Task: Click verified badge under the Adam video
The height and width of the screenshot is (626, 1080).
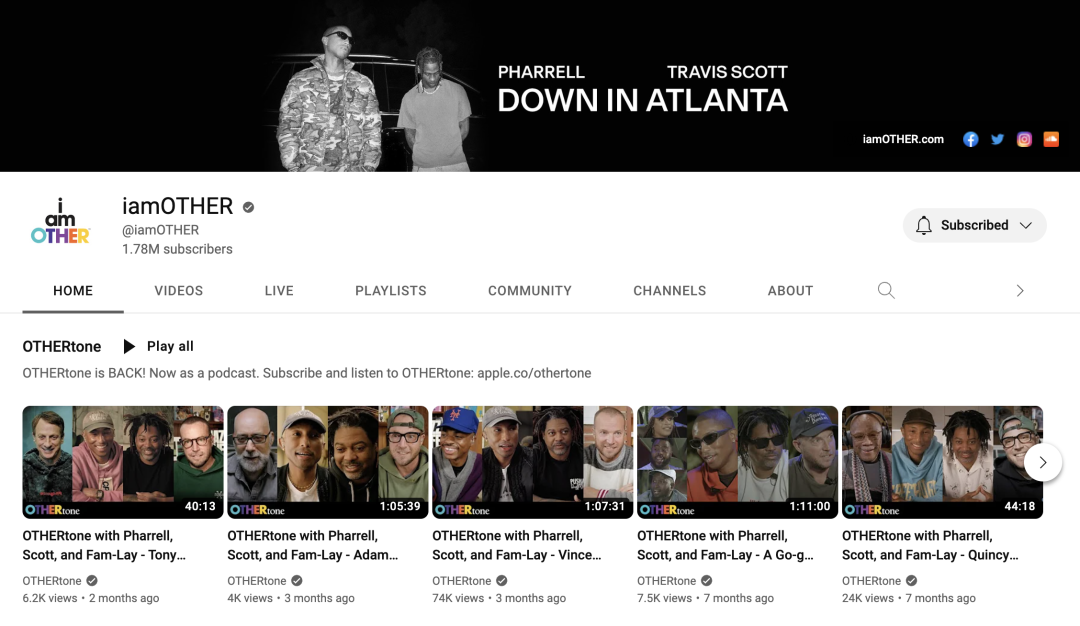Action: point(297,581)
